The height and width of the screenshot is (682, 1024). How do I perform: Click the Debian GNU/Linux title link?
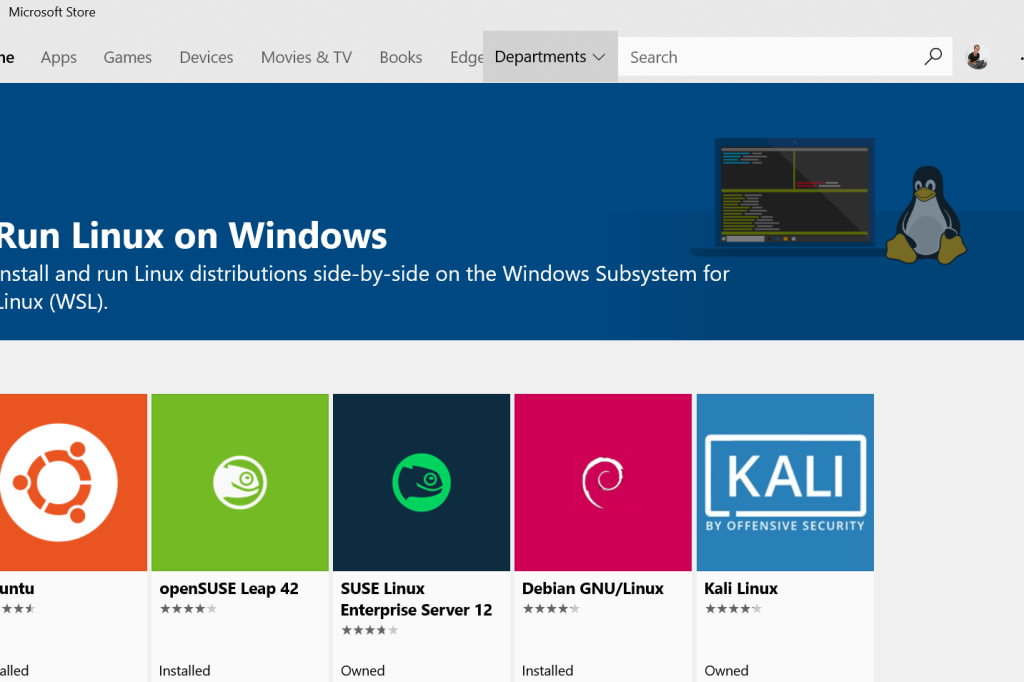click(592, 588)
